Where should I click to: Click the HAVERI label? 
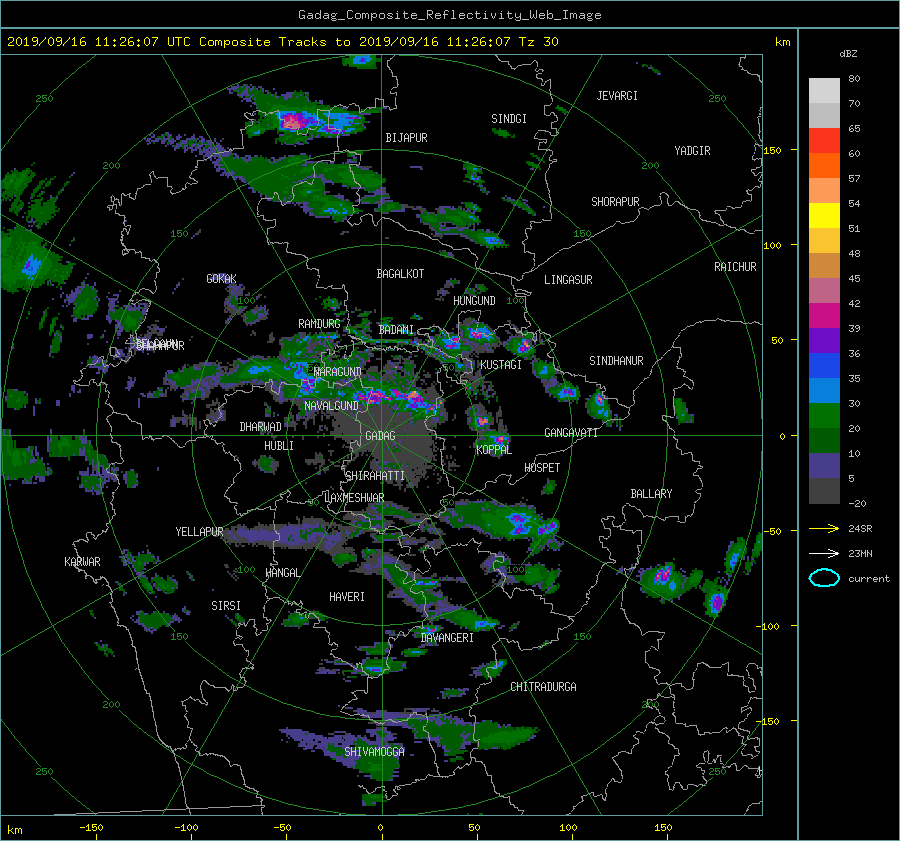(347, 597)
